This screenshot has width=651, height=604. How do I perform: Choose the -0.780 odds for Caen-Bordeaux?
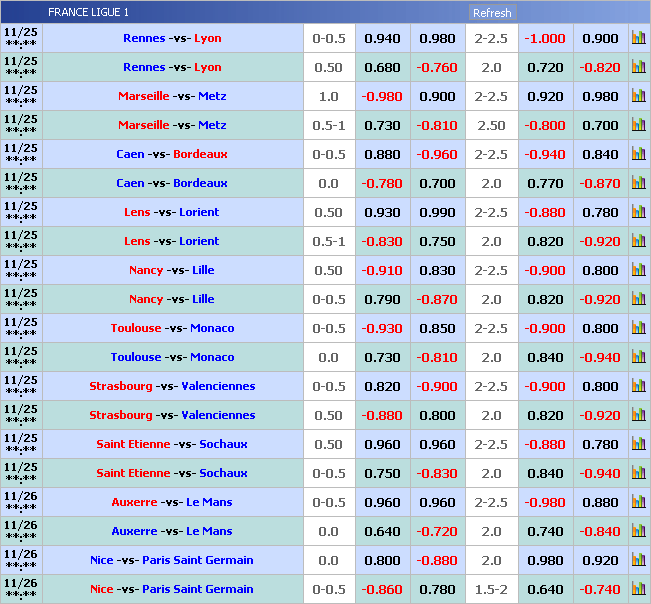point(382,183)
